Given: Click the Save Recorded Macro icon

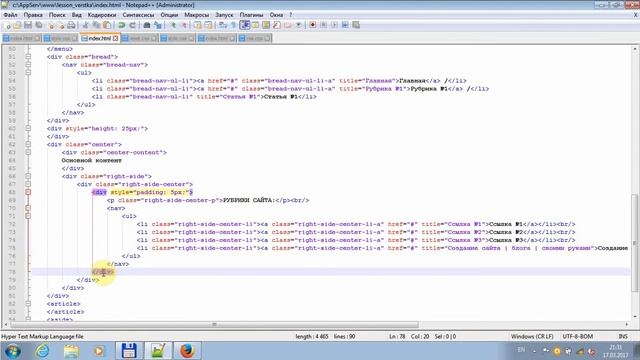Looking at the screenshot, I should click(x=356, y=25).
